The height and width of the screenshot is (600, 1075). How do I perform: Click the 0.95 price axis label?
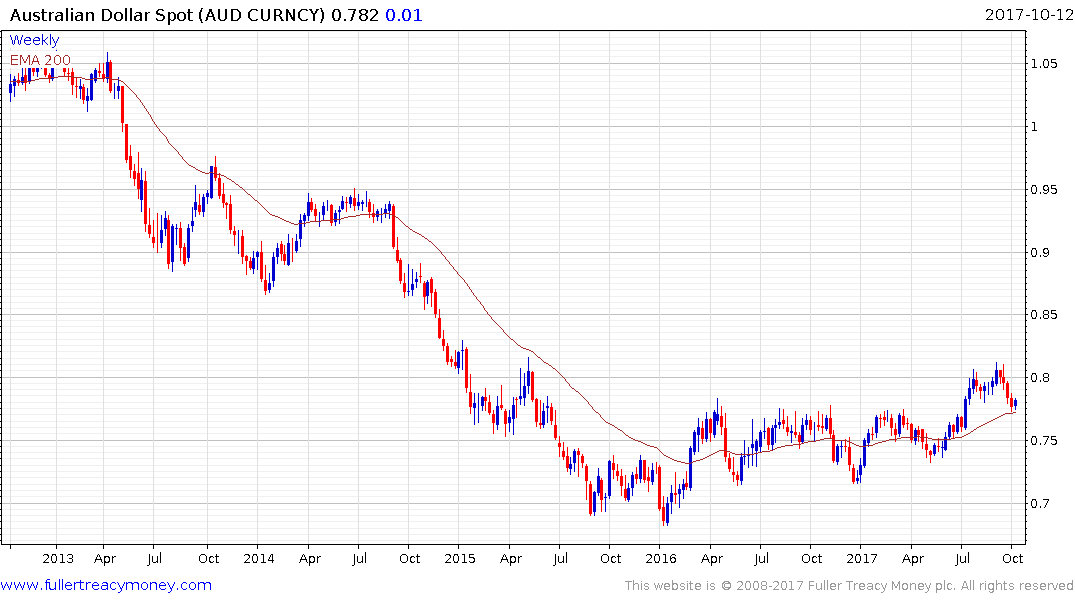(x=1044, y=190)
